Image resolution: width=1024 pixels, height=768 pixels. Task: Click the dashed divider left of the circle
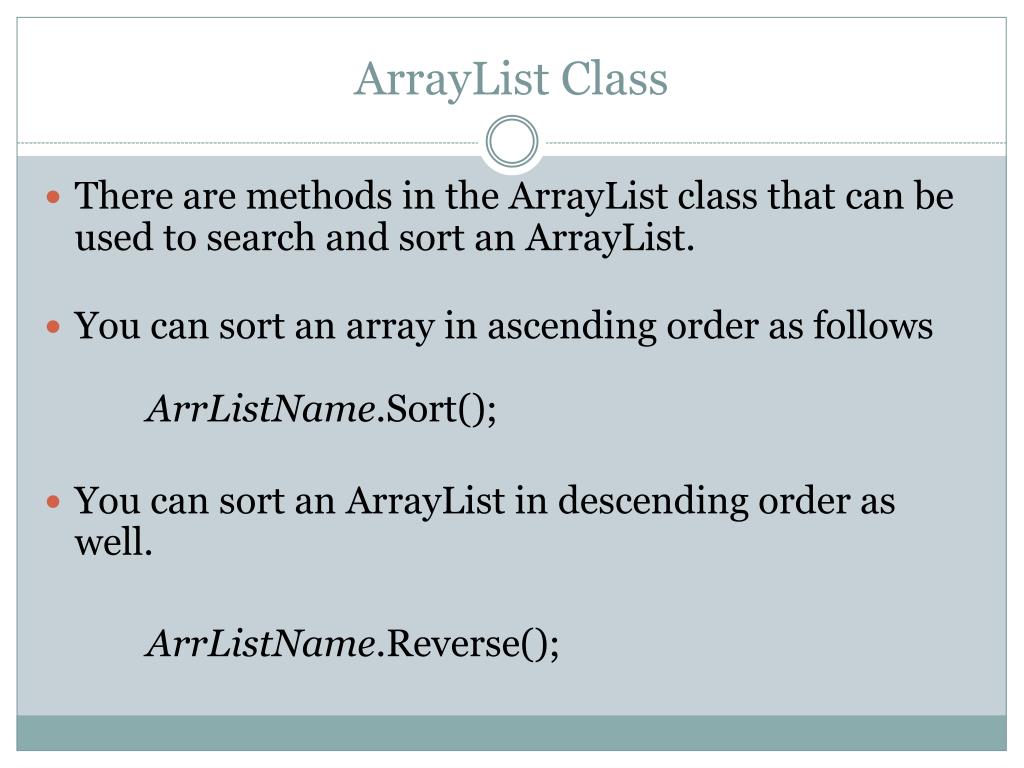(x=251, y=142)
